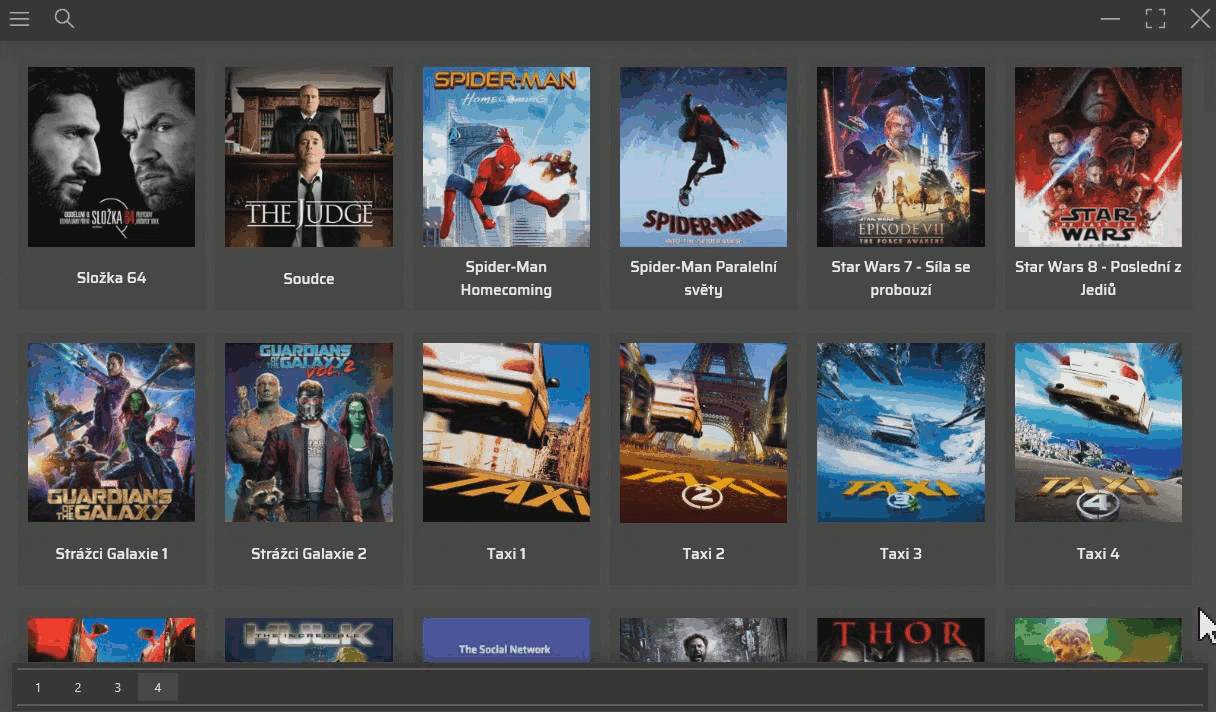The width and height of the screenshot is (1216, 712).
Task: Go to page 2
Action: coord(78,688)
